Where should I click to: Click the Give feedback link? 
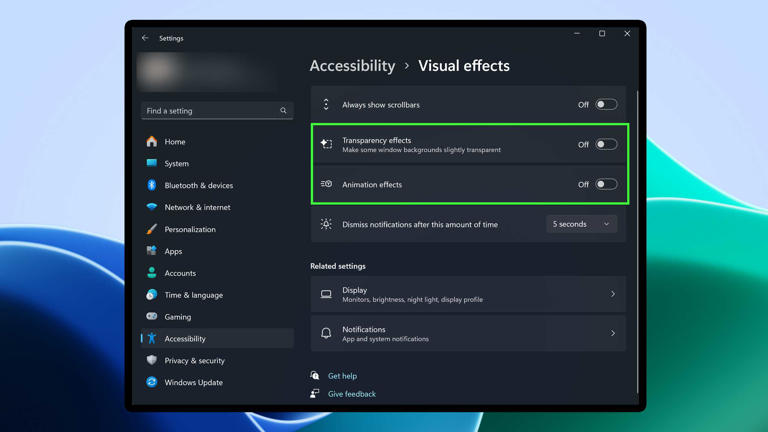pyautogui.click(x=352, y=394)
